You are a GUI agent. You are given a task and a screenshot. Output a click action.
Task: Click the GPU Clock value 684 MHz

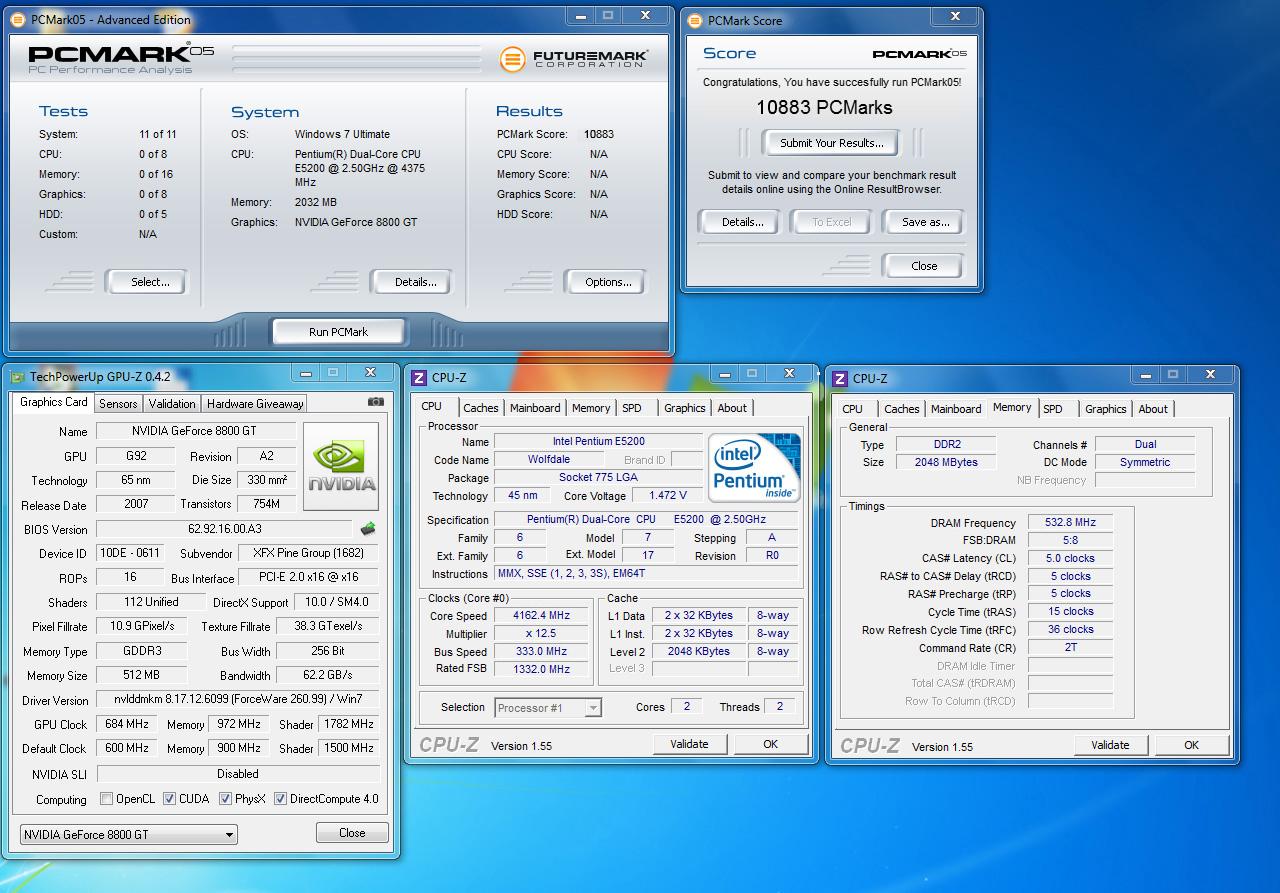point(126,724)
